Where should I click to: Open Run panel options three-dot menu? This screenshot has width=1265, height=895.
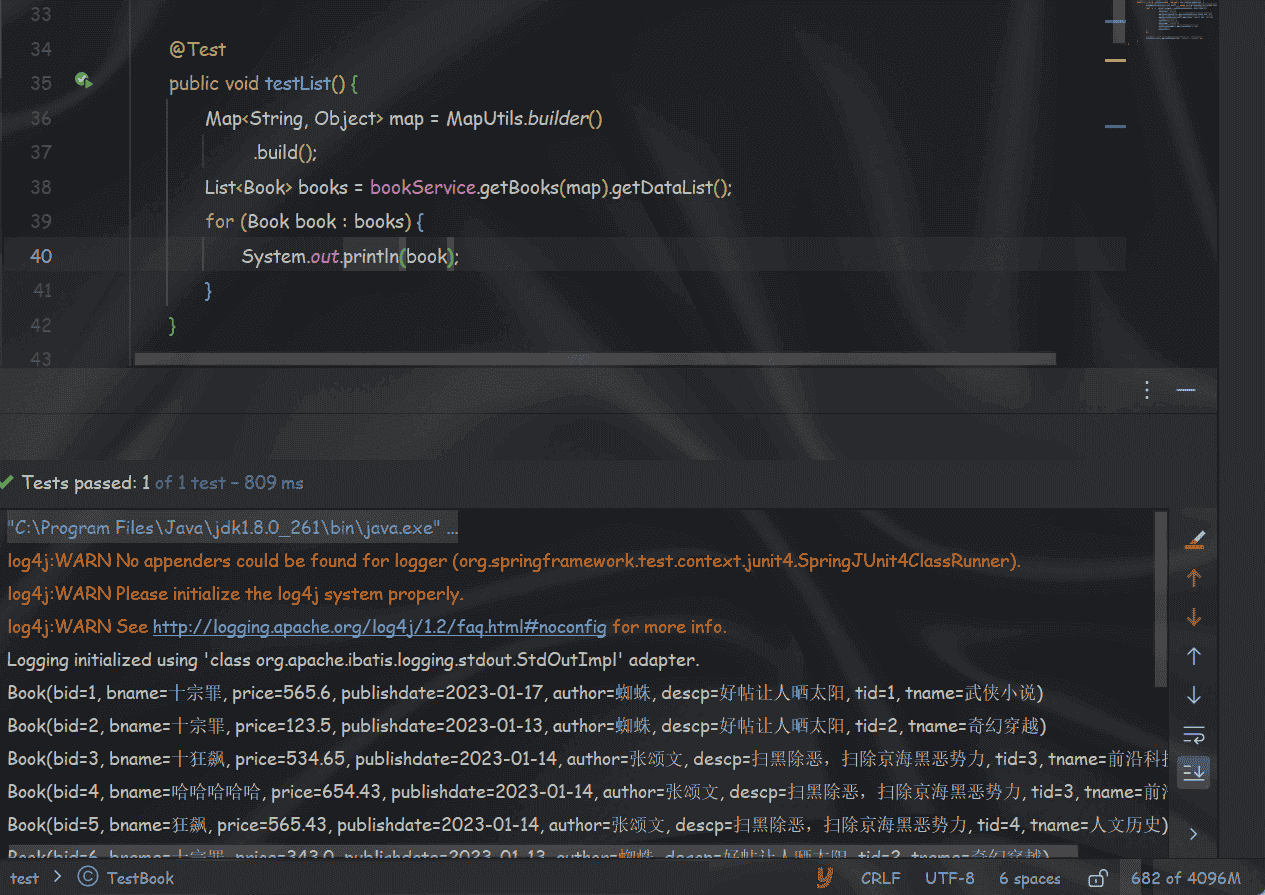1147,390
